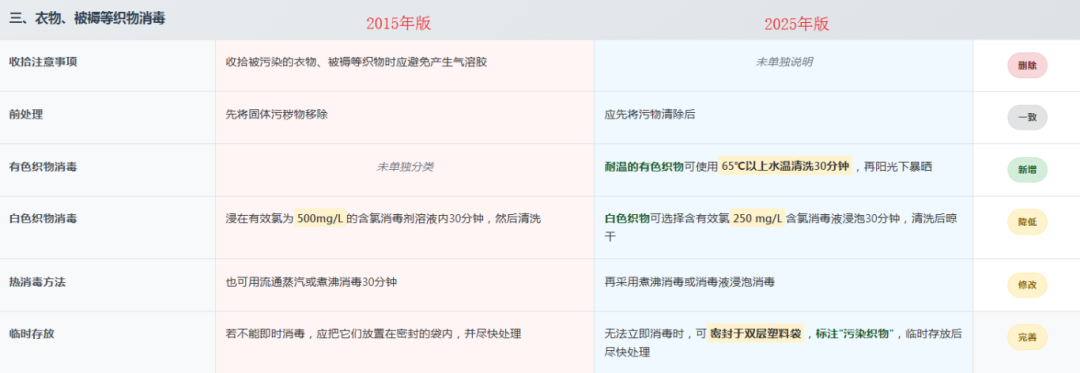Select the row label 临时存放
Viewport: 1080px width, 373px height.
click(32, 334)
